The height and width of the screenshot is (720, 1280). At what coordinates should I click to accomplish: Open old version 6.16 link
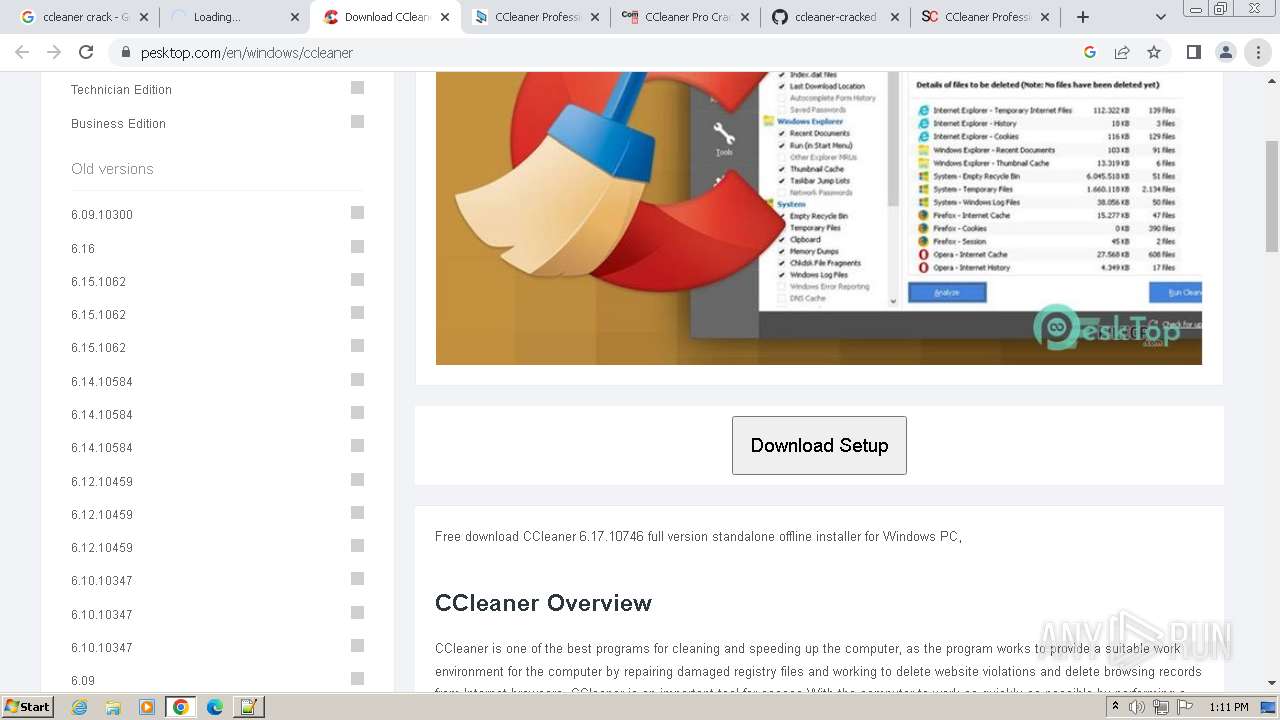pos(83,248)
